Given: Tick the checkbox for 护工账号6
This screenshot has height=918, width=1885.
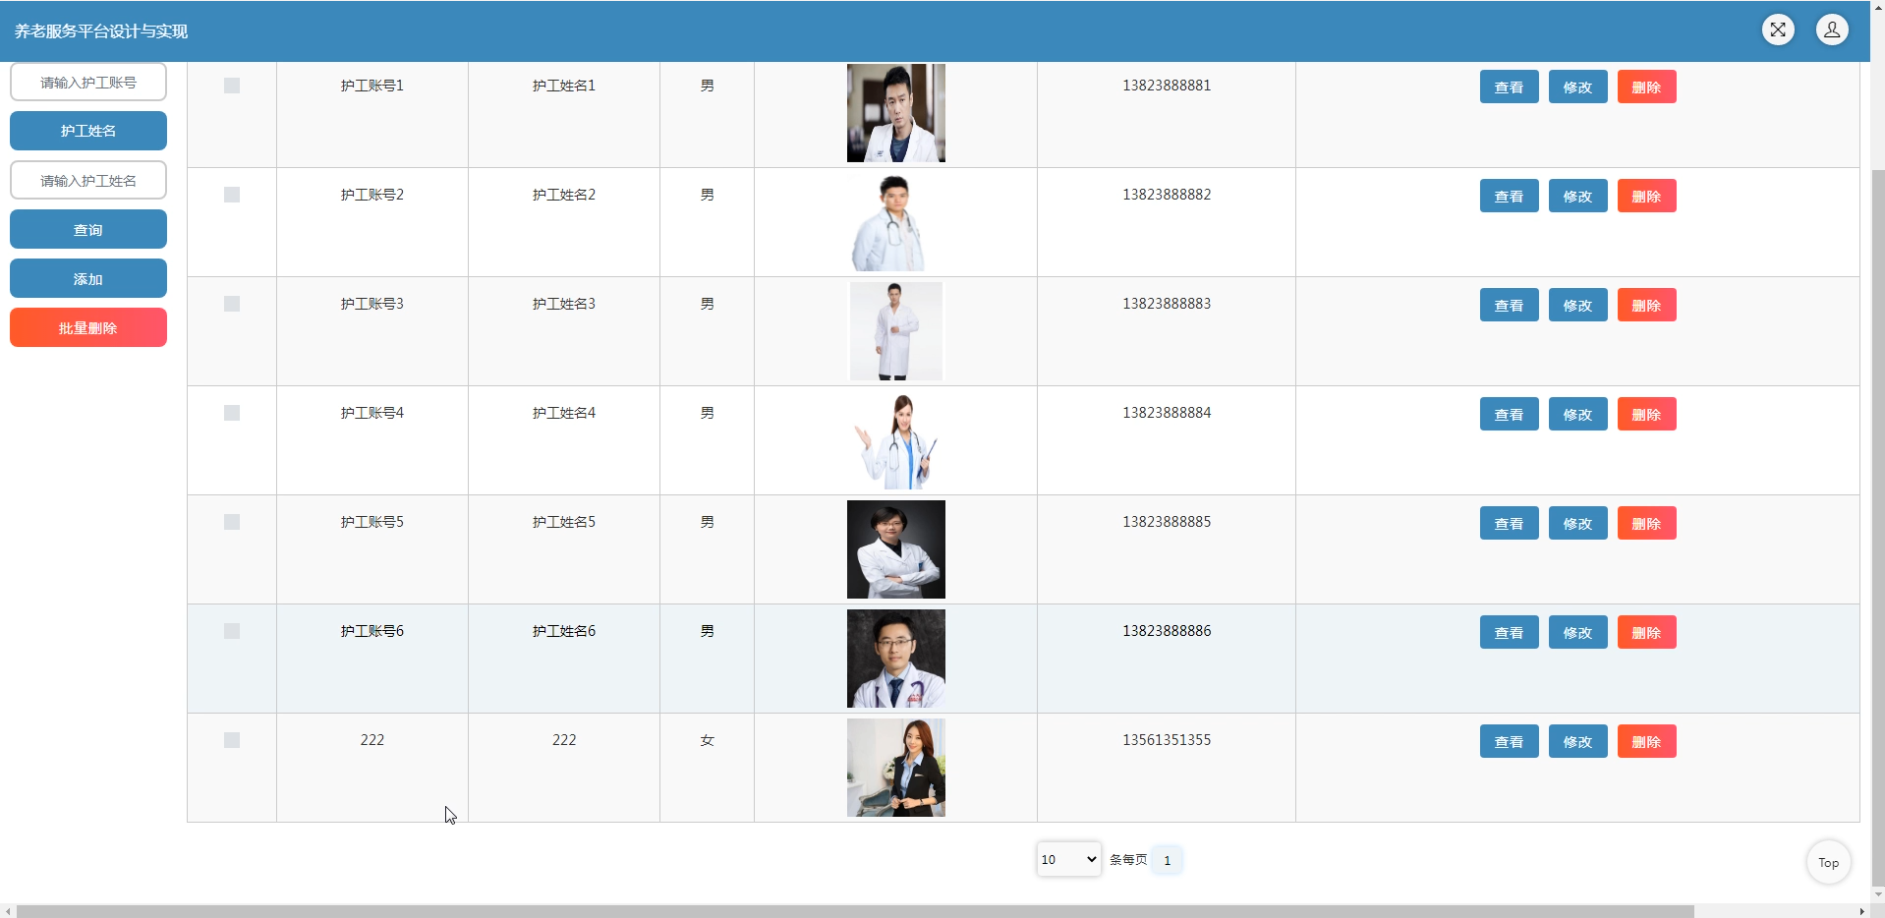Looking at the screenshot, I should [x=232, y=631].
